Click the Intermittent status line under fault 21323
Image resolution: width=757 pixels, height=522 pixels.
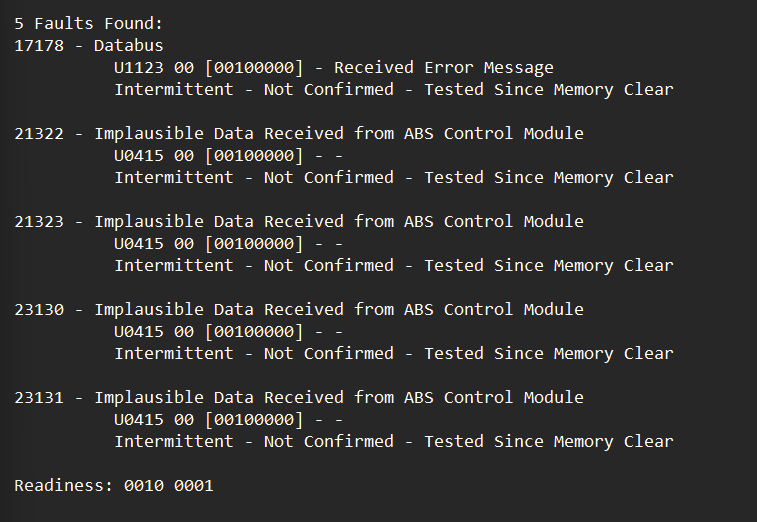click(x=393, y=266)
